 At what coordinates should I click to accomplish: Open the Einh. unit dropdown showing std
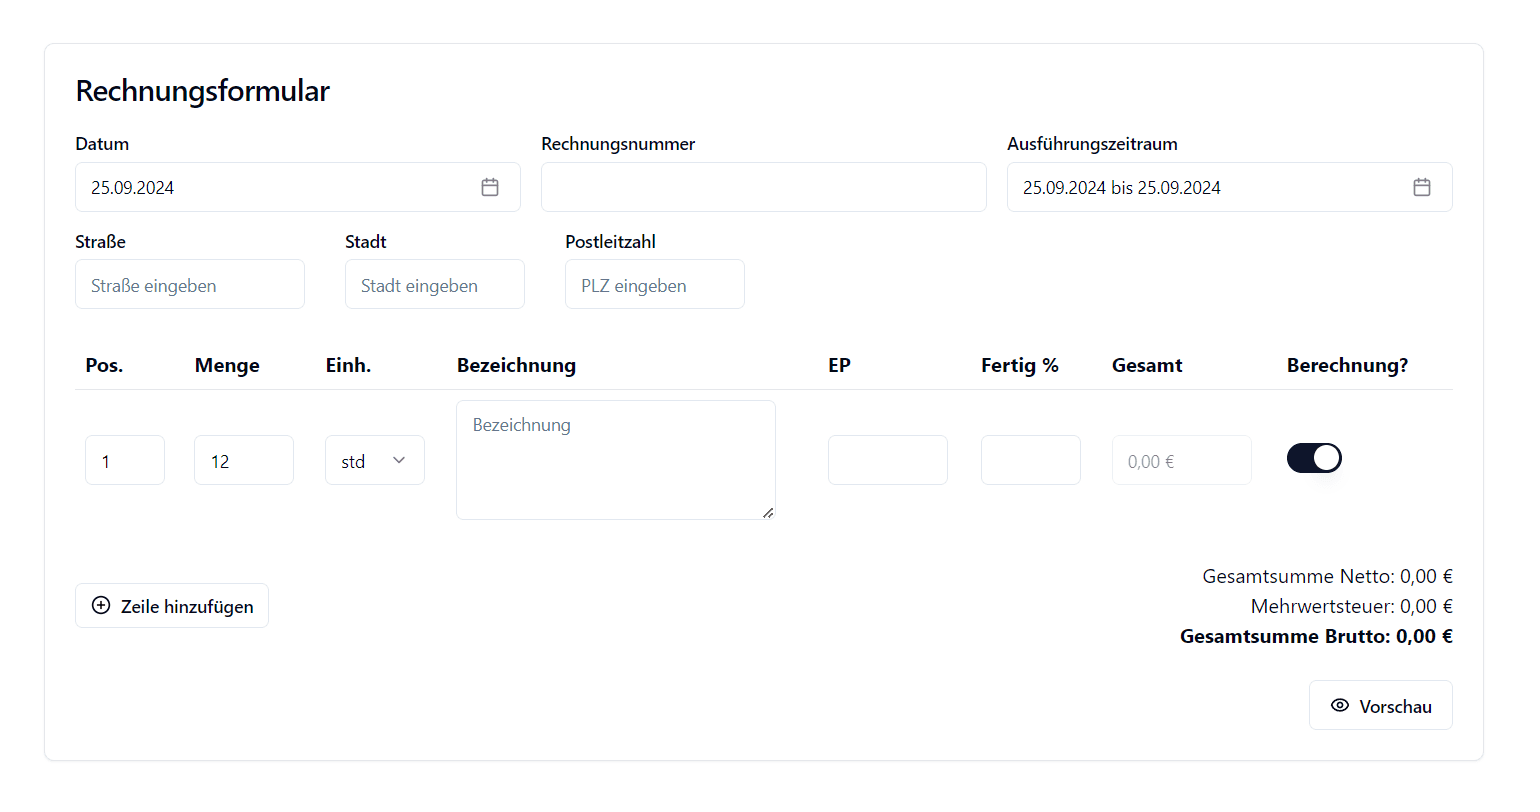[x=374, y=460]
